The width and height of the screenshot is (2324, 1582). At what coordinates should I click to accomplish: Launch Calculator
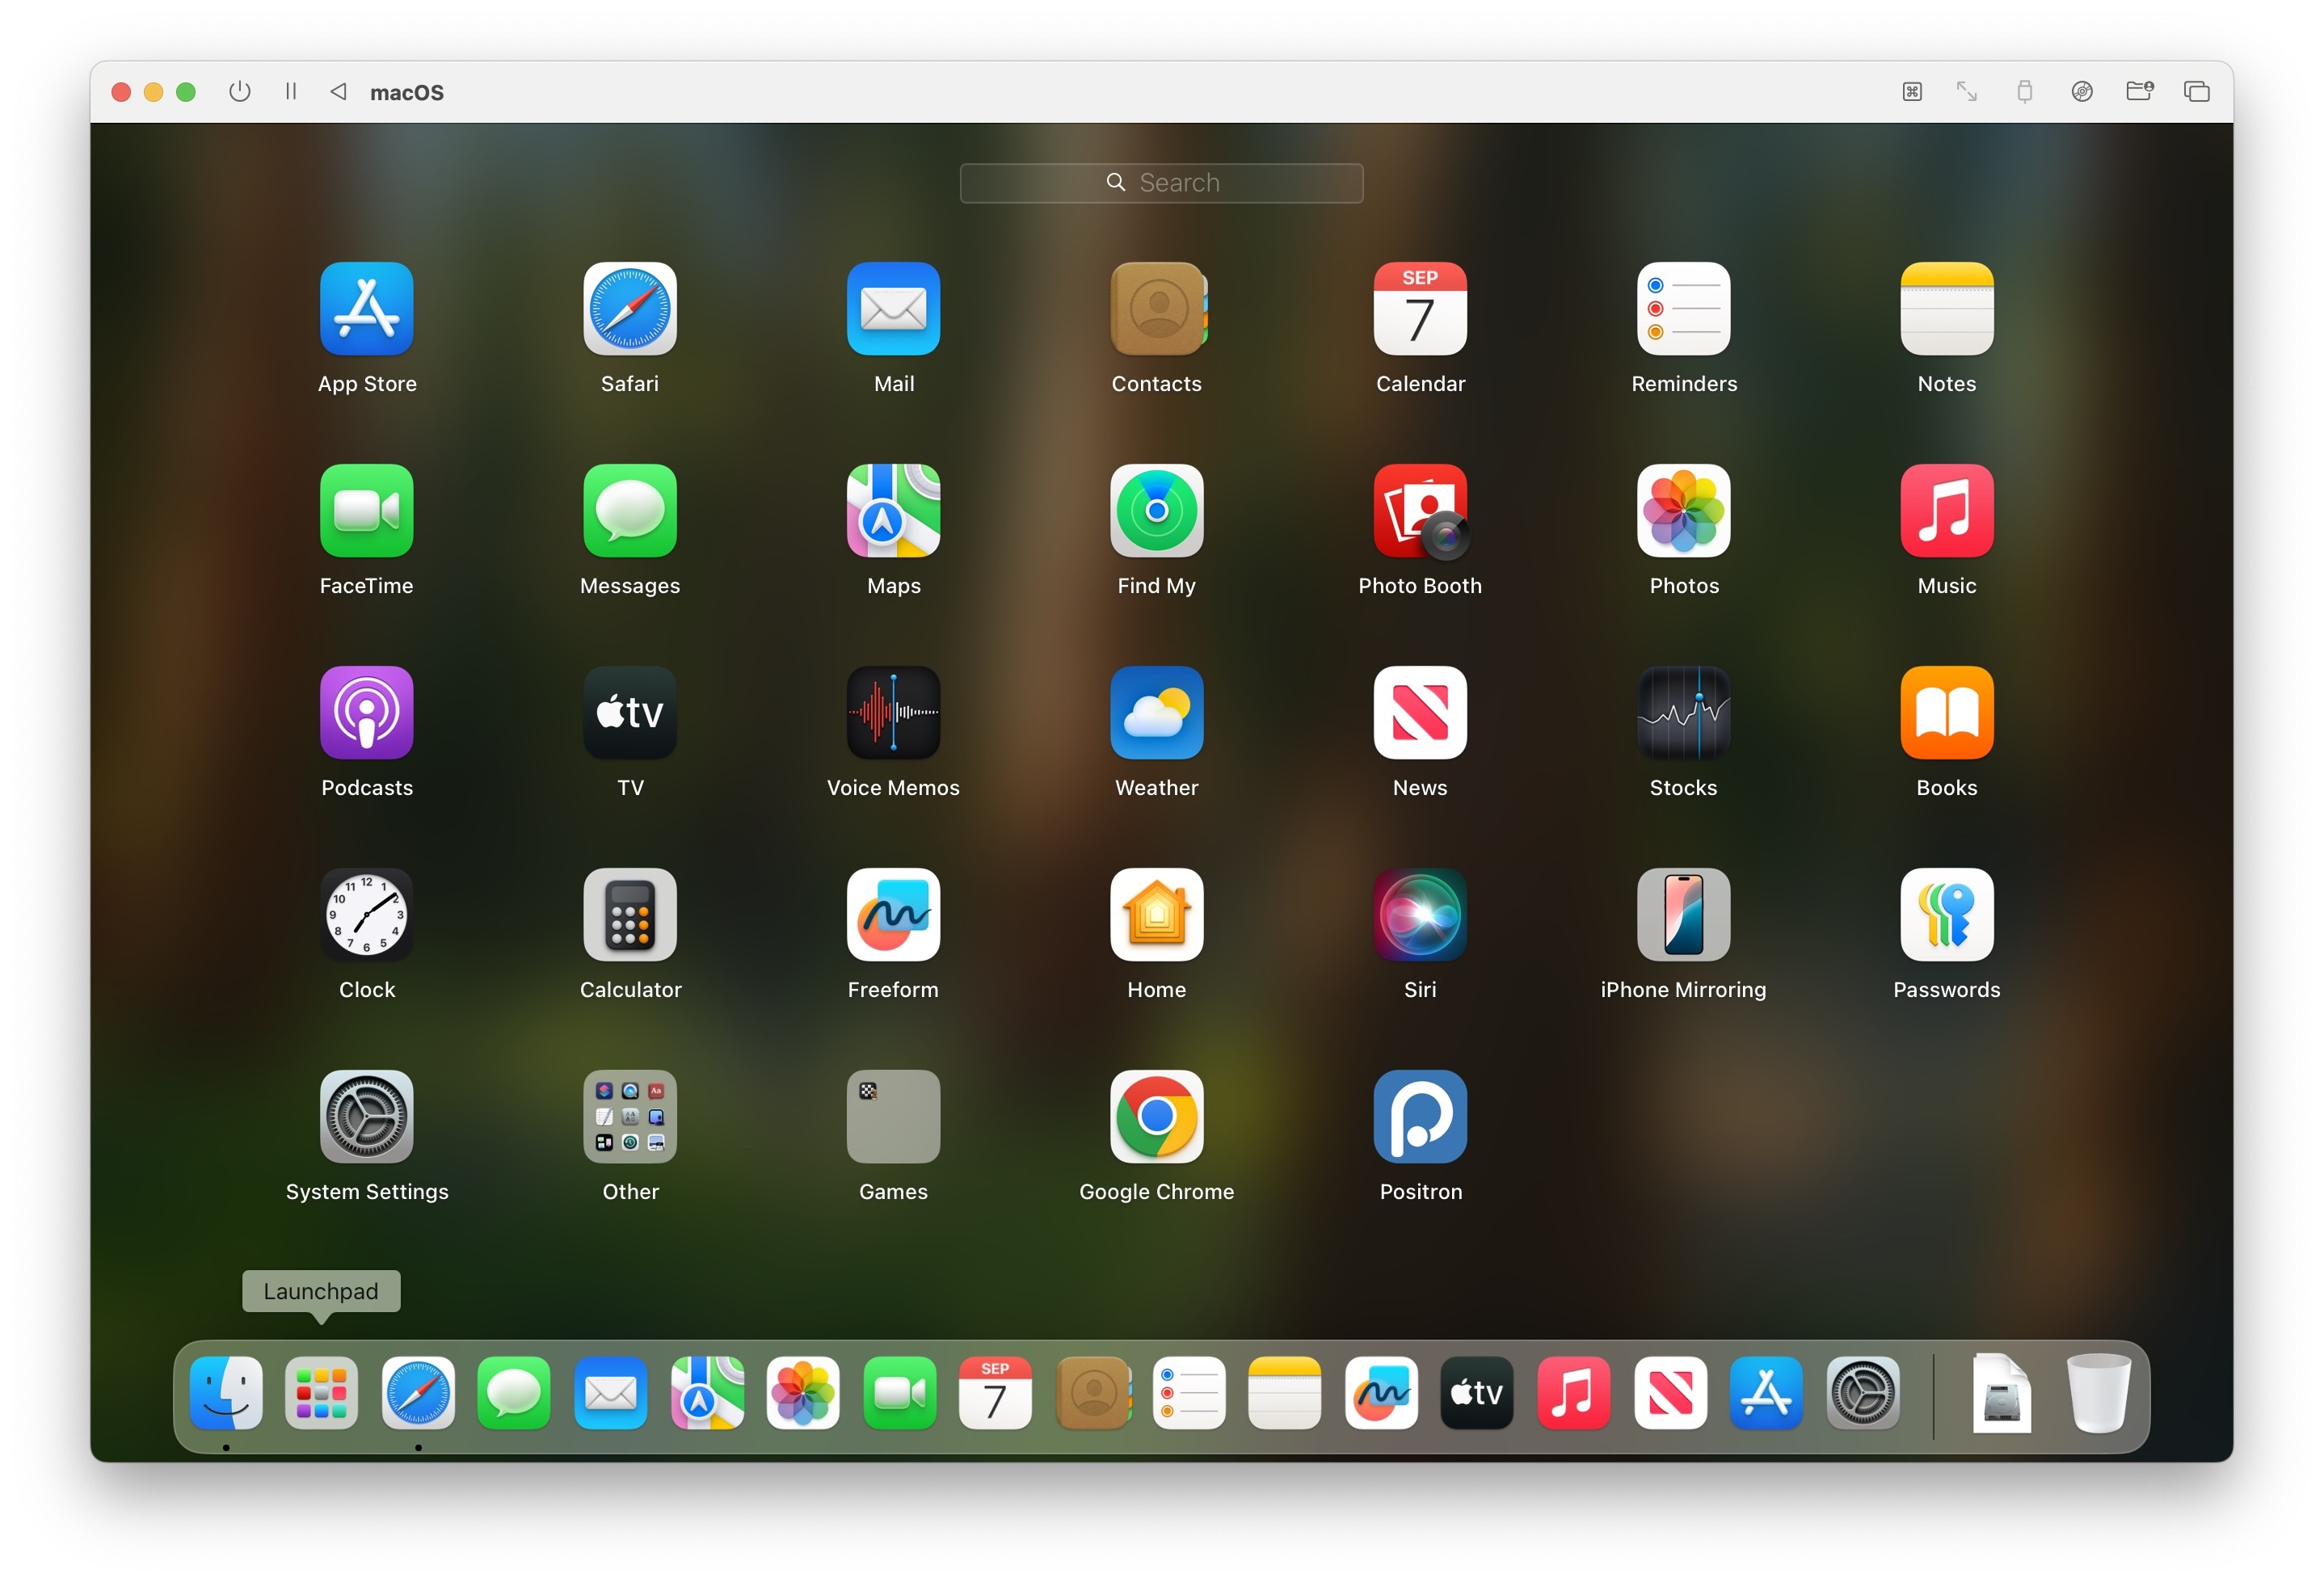point(630,915)
